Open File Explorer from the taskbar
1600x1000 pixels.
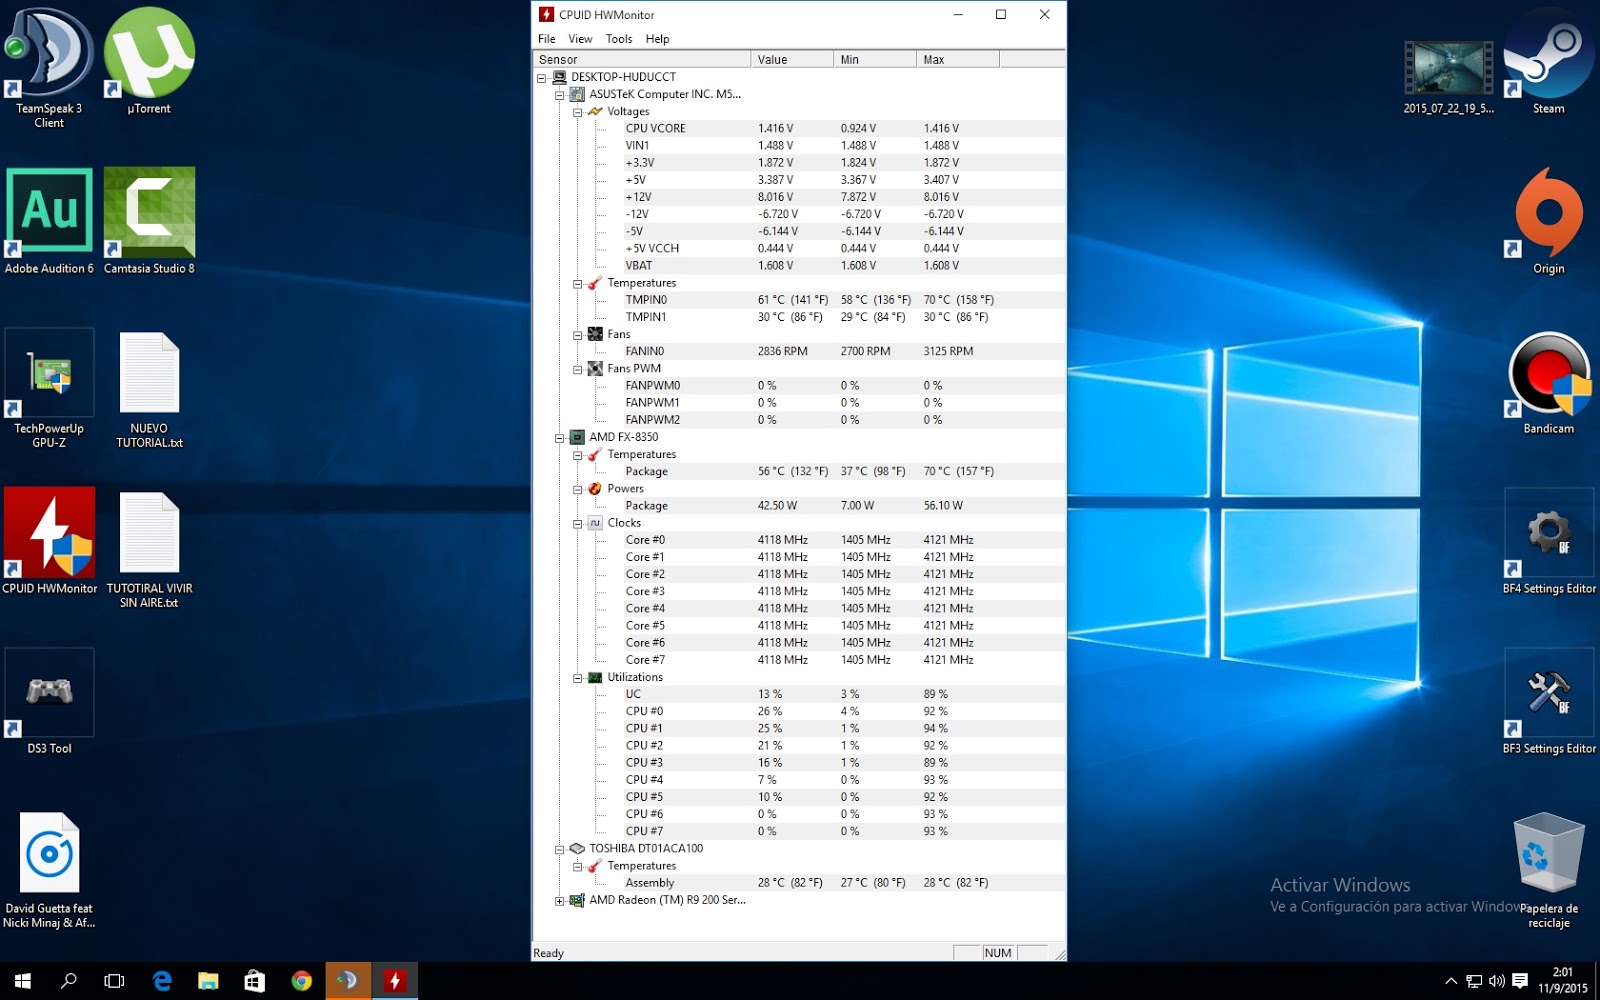tap(208, 981)
